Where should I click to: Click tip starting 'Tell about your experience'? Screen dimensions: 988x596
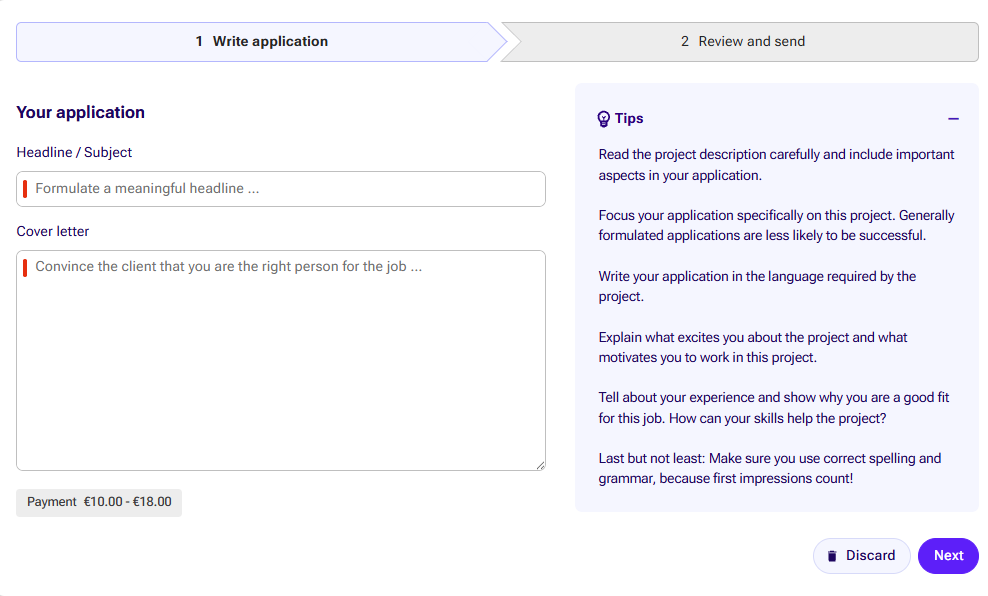(774, 408)
